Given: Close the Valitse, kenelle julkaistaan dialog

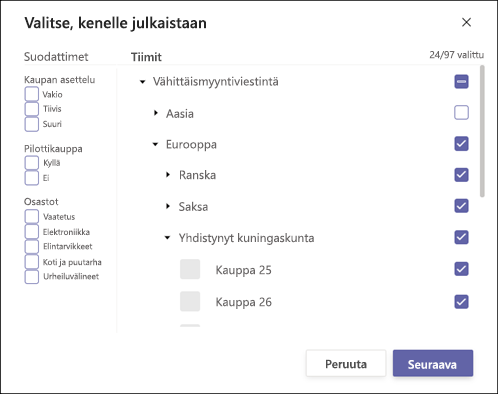Looking at the screenshot, I should click(x=466, y=22).
